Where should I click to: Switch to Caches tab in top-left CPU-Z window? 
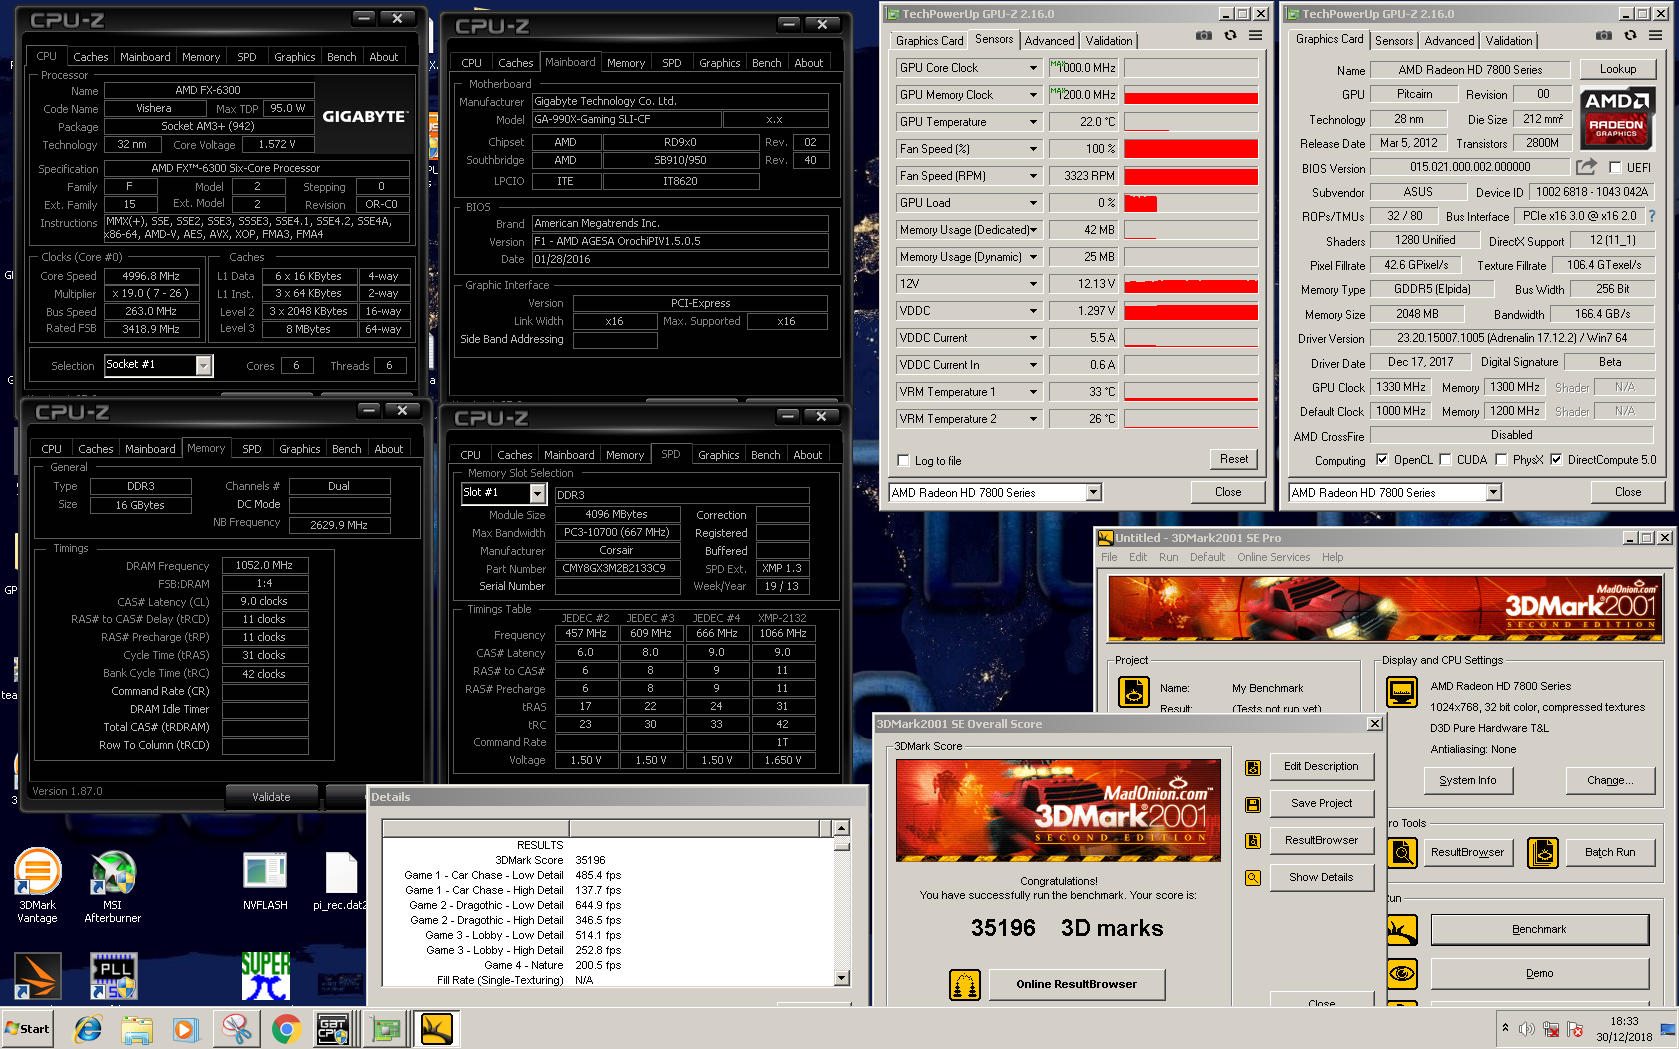click(91, 57)
